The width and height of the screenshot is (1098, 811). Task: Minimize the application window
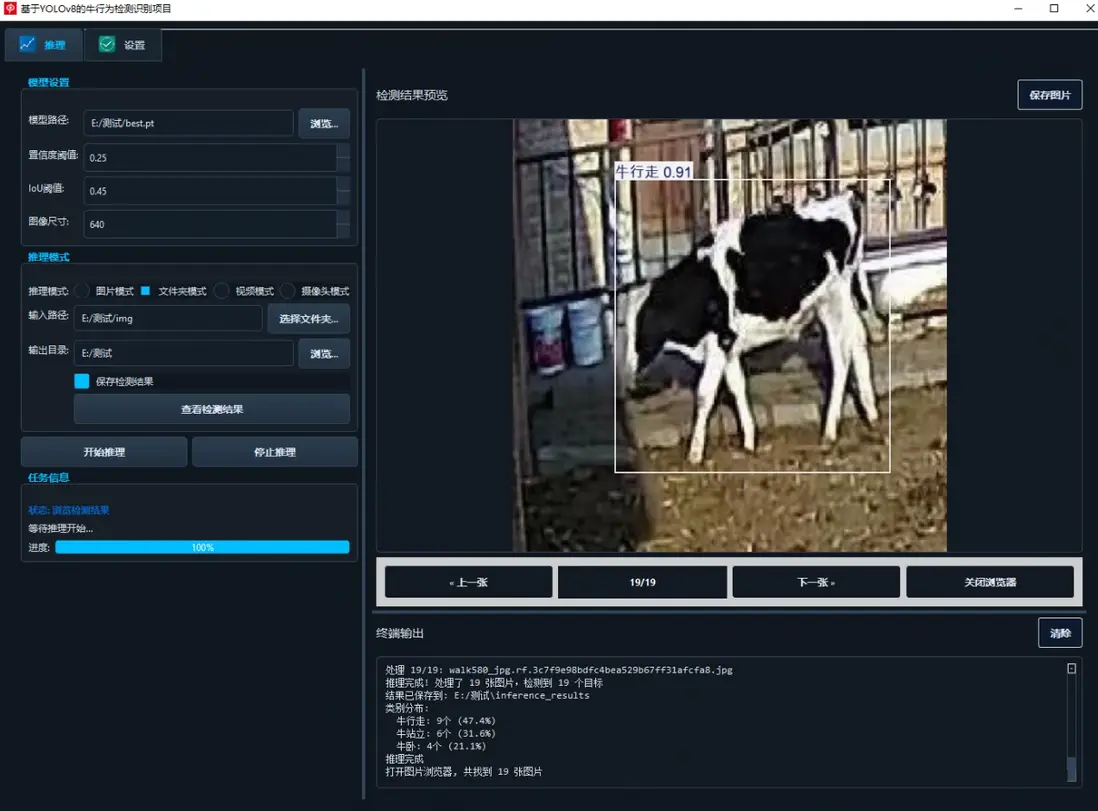coord(1018,8)
